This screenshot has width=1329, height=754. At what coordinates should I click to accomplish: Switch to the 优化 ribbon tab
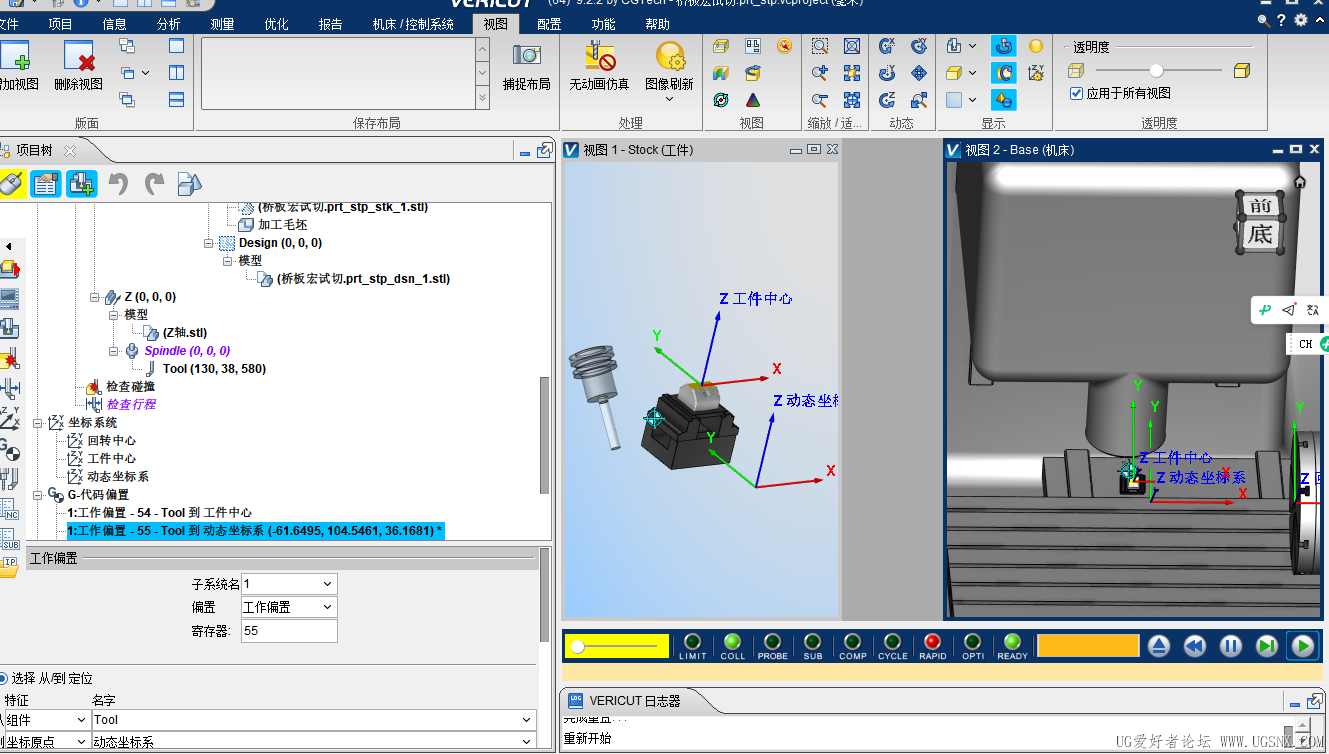277,24
